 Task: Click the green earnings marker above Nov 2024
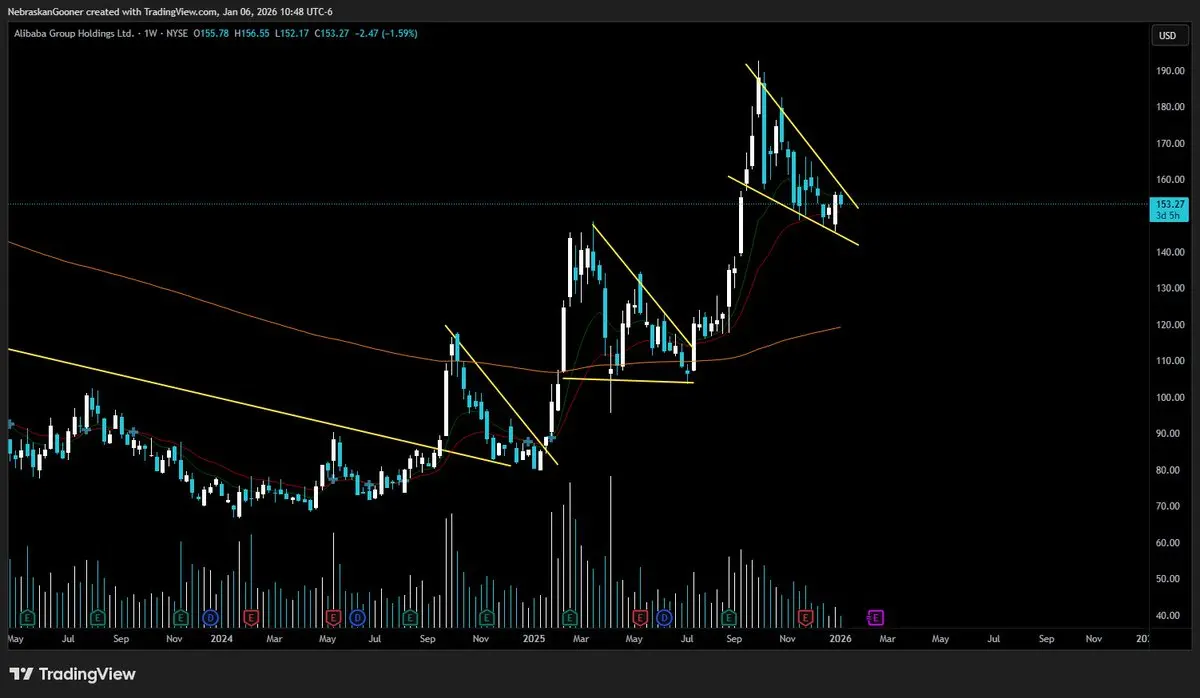pyautogui.click(x=487, y=617)
